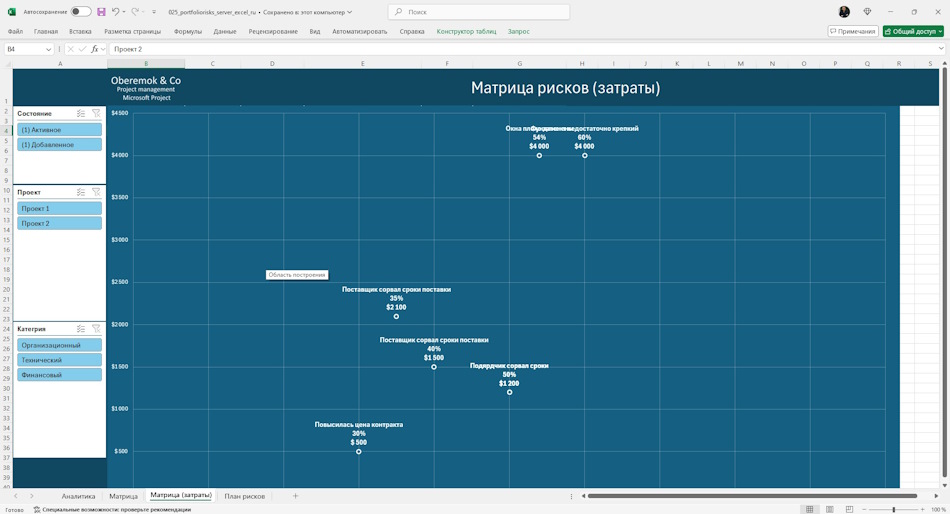Click the $2 100 data point marker
The width and height of the screenshot is (950, 514).
(x=396, y=316)
